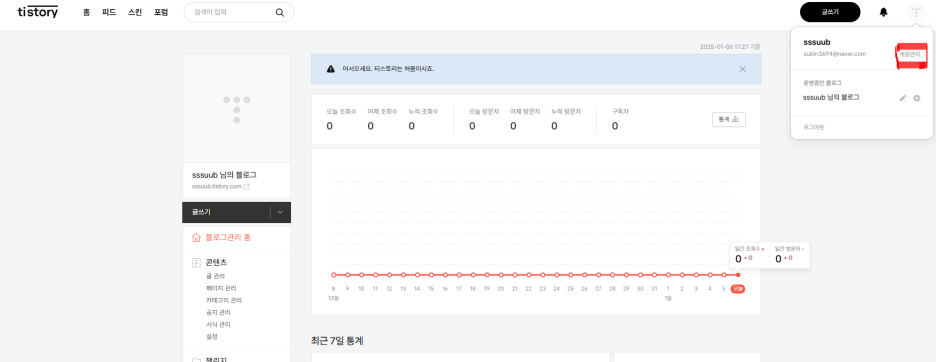The width and height of the screenshot is (936, 362).
Task: Click the 누적 방문자 stat
Action: point(566,119)
